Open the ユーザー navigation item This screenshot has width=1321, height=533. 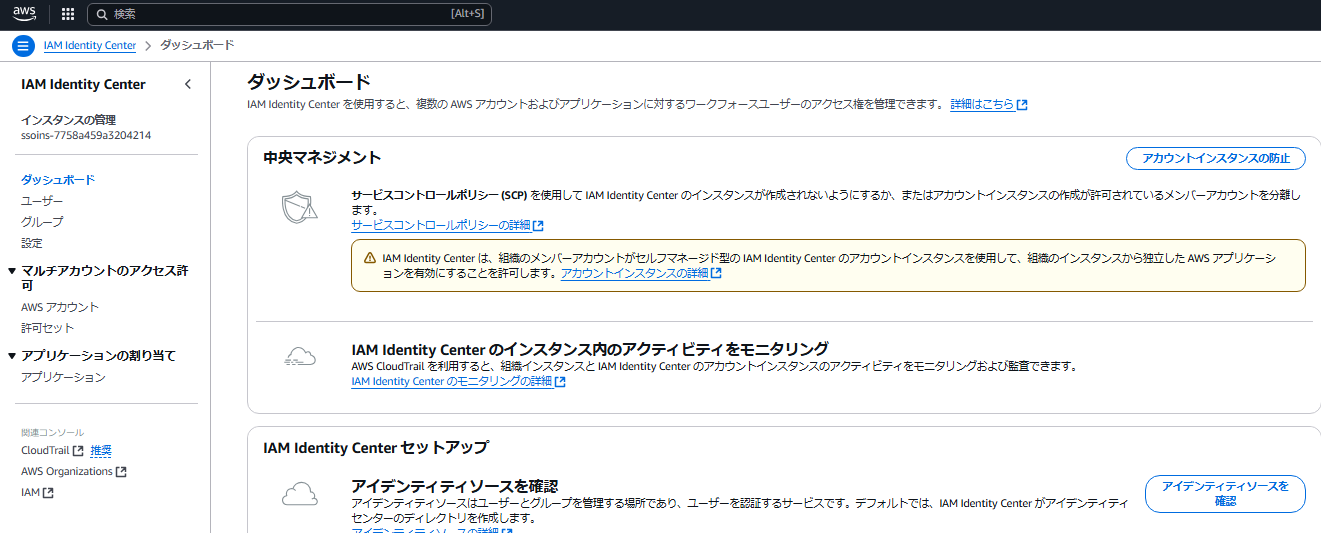click(42, 201)
